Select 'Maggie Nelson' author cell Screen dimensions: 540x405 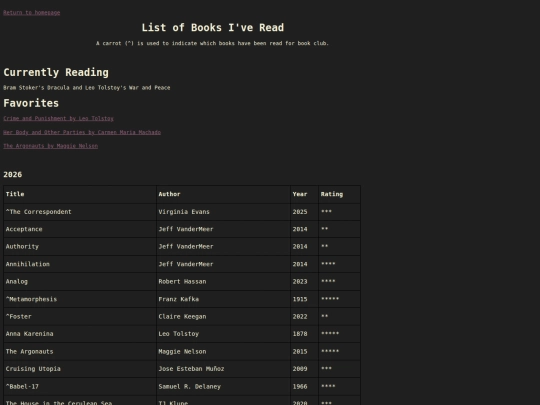[223, 352]
